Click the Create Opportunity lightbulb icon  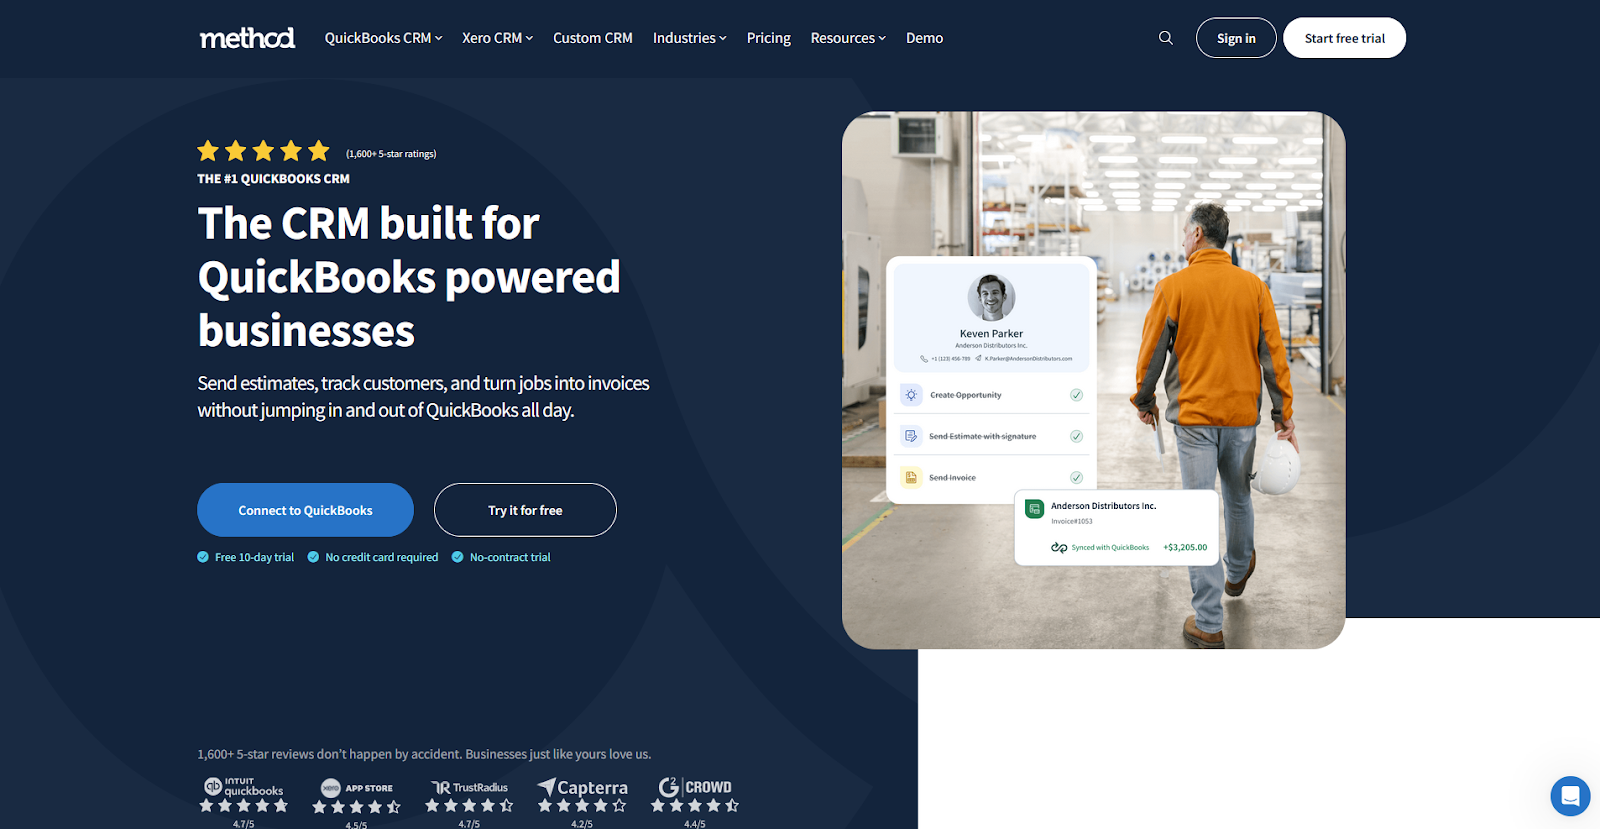pos(911,395)
